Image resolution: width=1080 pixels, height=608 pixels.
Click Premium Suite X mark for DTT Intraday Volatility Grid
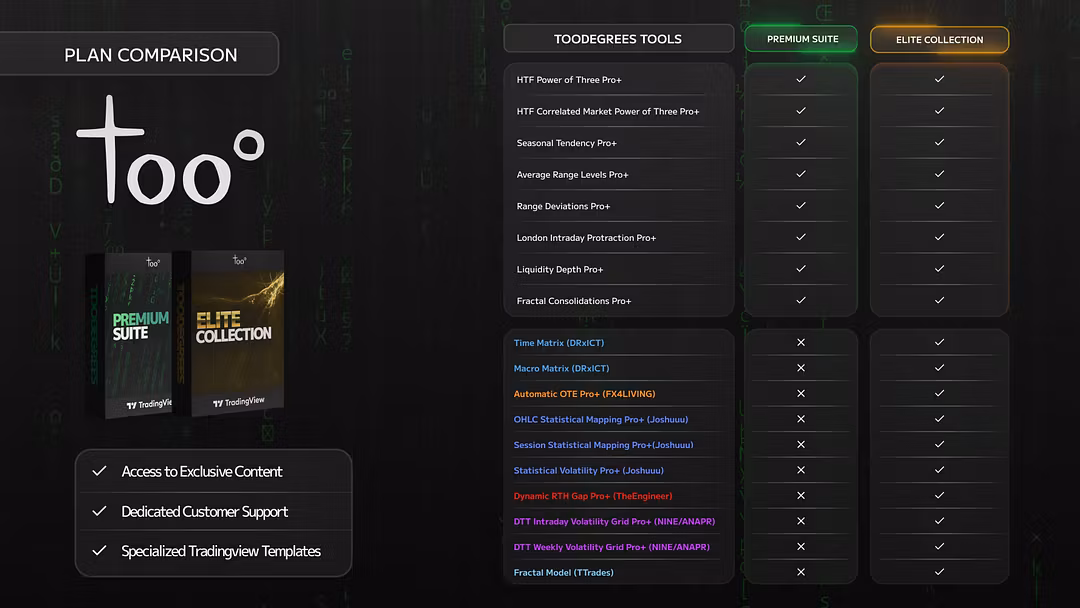coord(801,521)
